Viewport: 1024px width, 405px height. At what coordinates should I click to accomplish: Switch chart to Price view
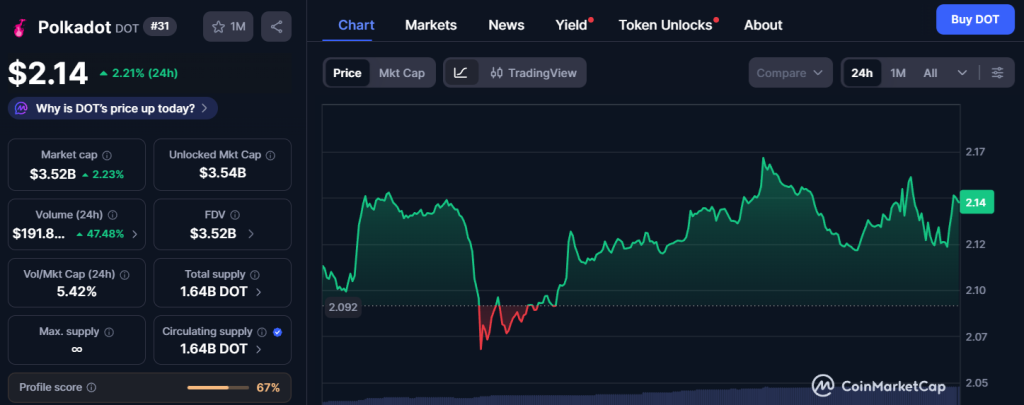[347, 73]
